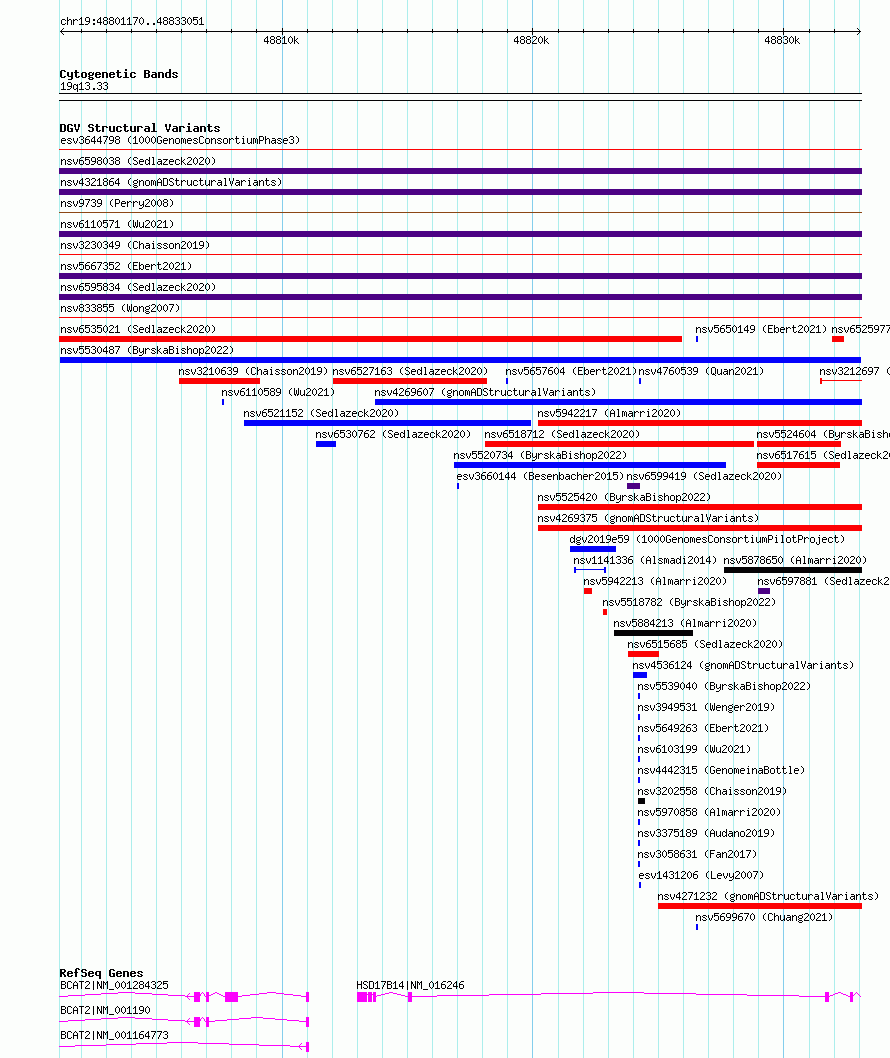Click the Cytogenetic Bands track heading
The height and width of the screenshot is (1058, 890).
point(119,74)
